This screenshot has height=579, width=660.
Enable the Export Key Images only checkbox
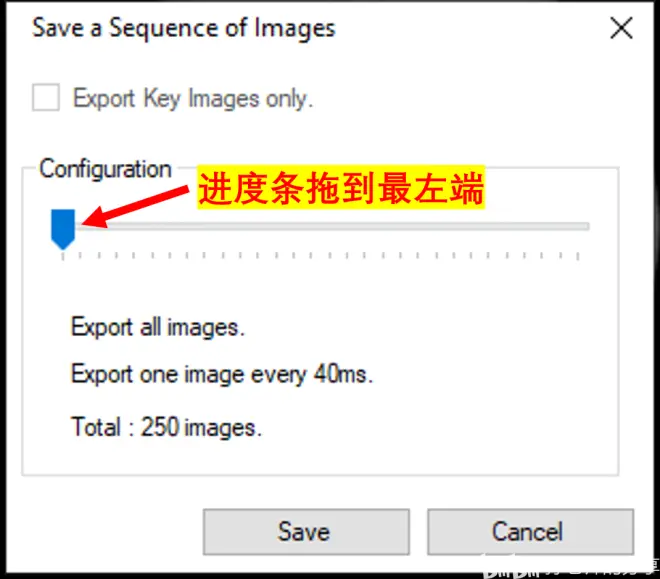(x=46, y=97)
